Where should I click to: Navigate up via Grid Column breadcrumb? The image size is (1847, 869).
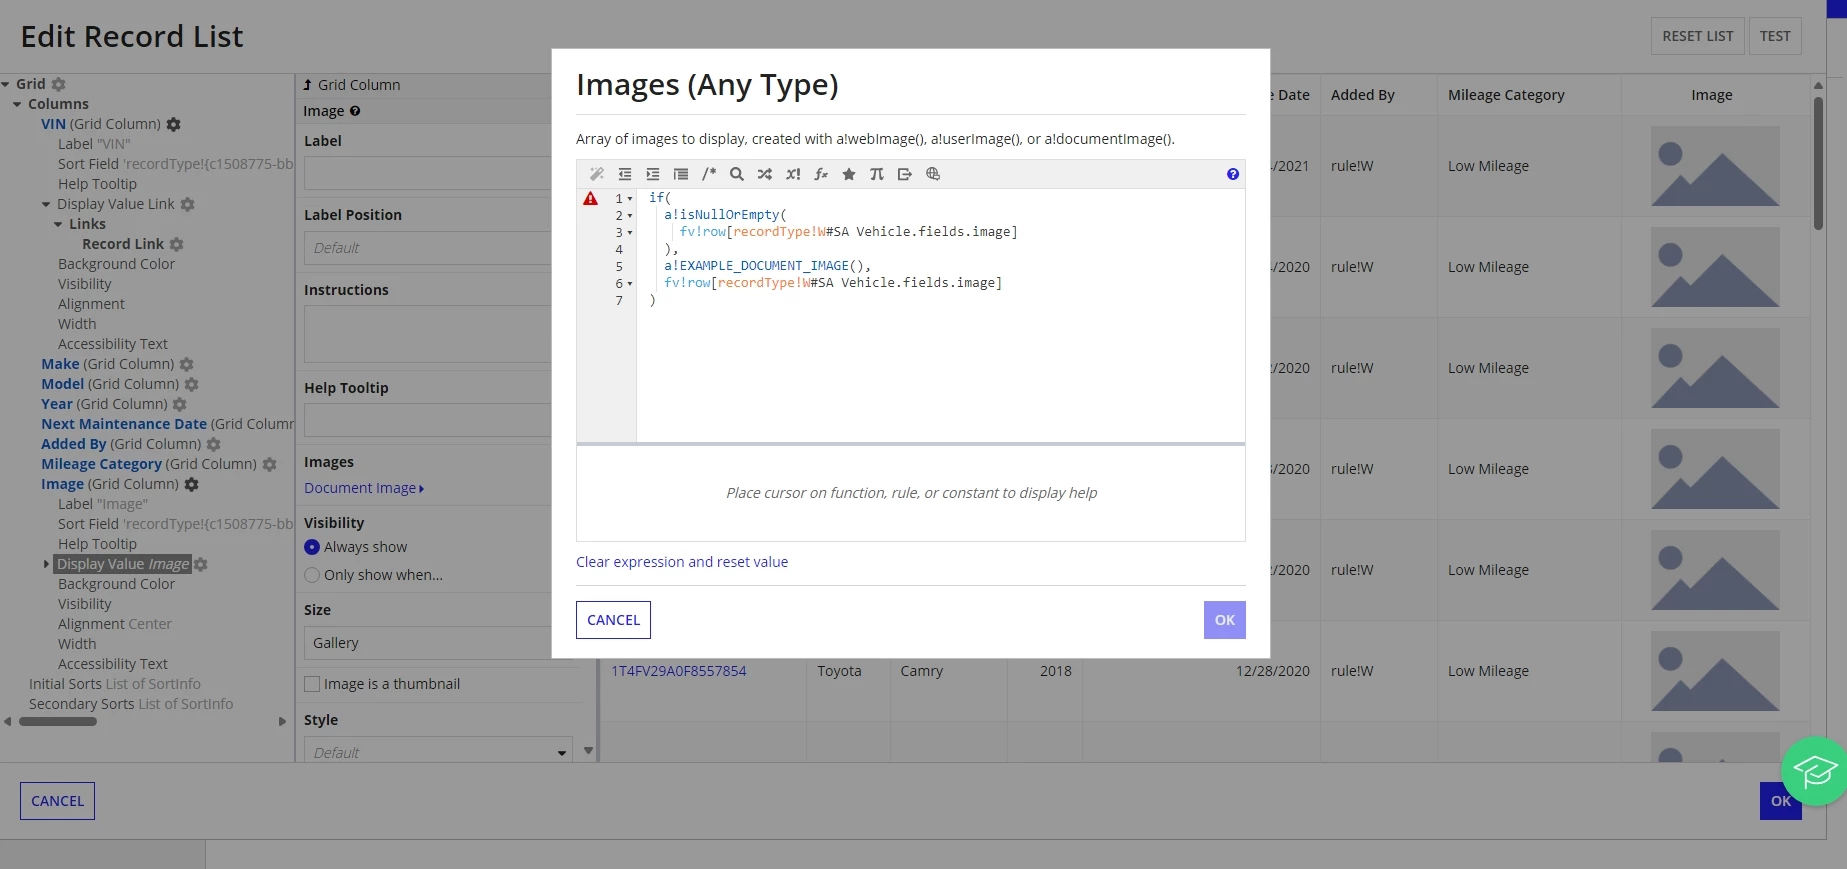[352, 85]
